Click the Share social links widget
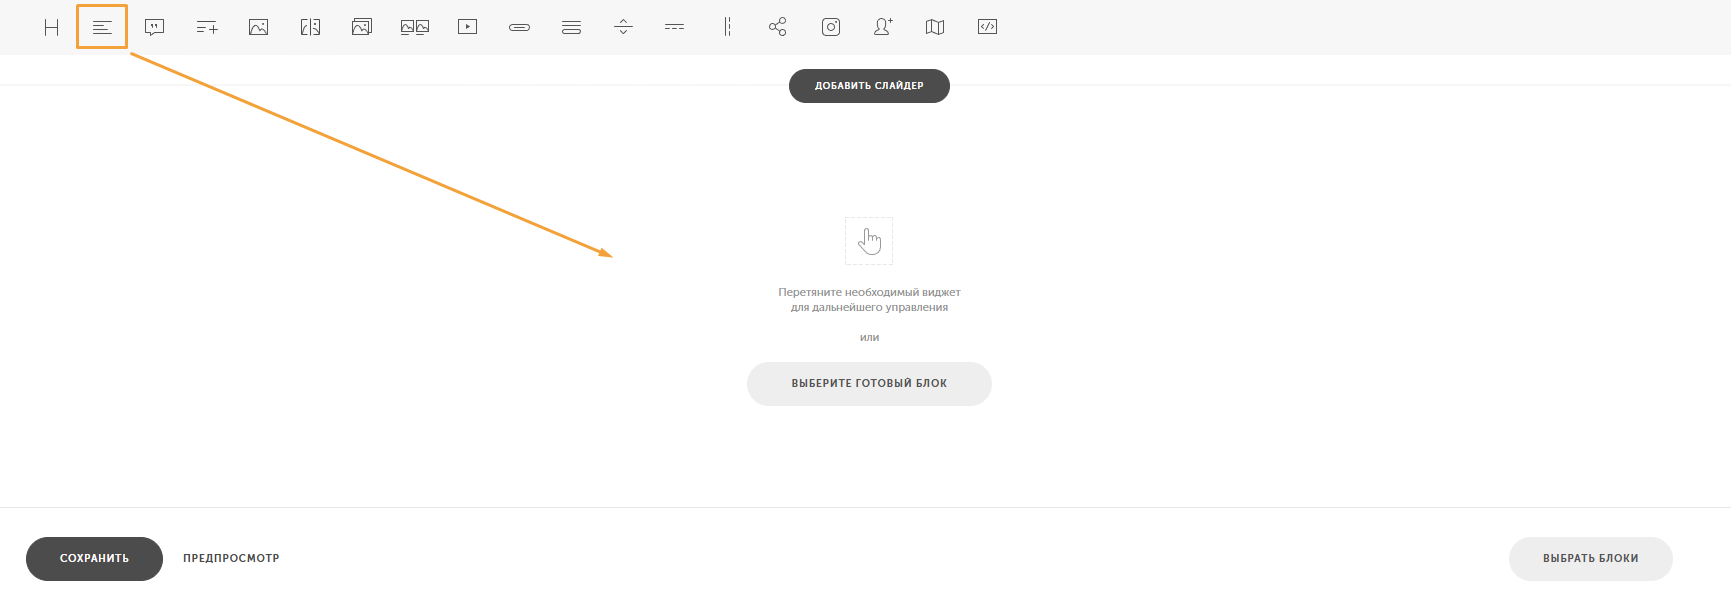 [778, 27]
